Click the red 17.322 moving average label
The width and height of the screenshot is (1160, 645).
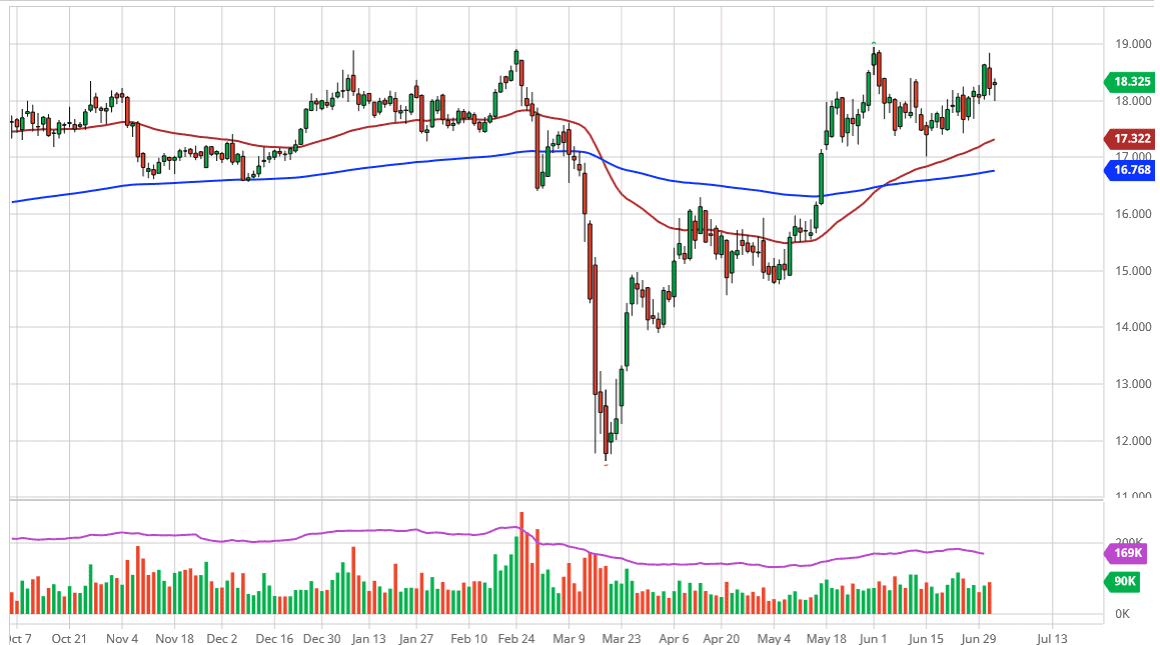pyautogui.click(x=1130, y=139)
